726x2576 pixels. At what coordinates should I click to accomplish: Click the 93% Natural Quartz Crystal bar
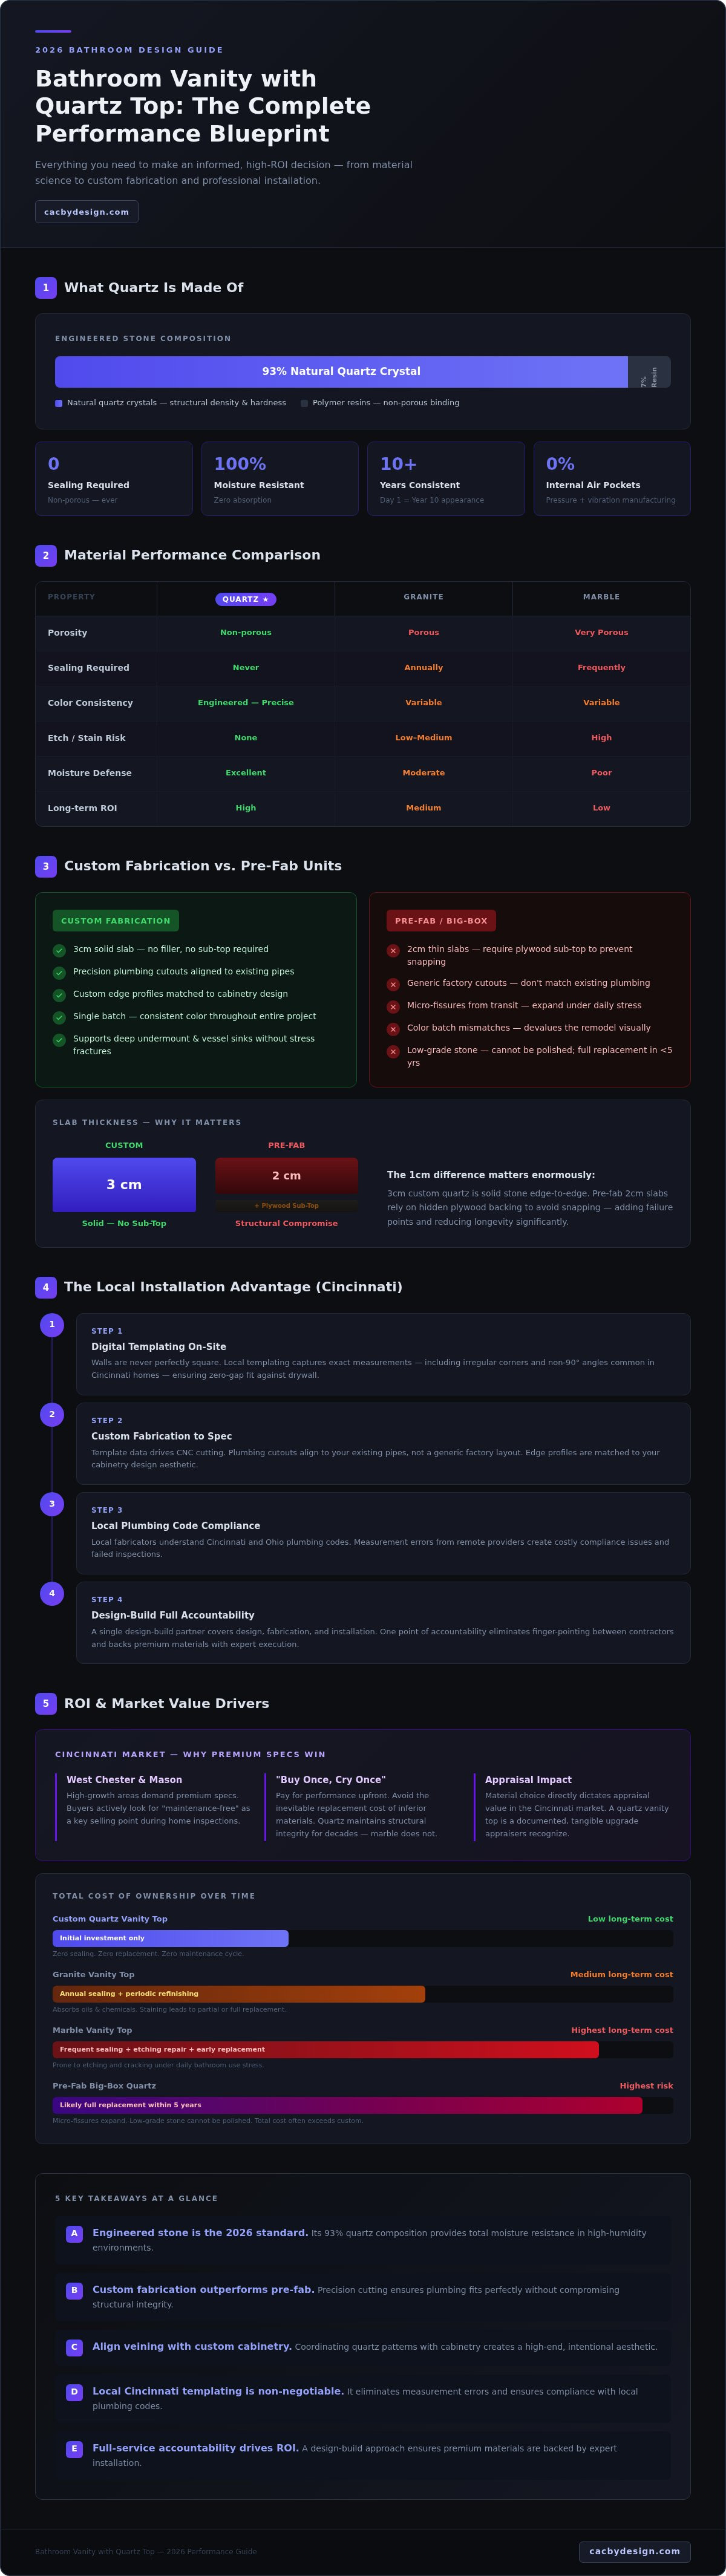tap(341, 372)
